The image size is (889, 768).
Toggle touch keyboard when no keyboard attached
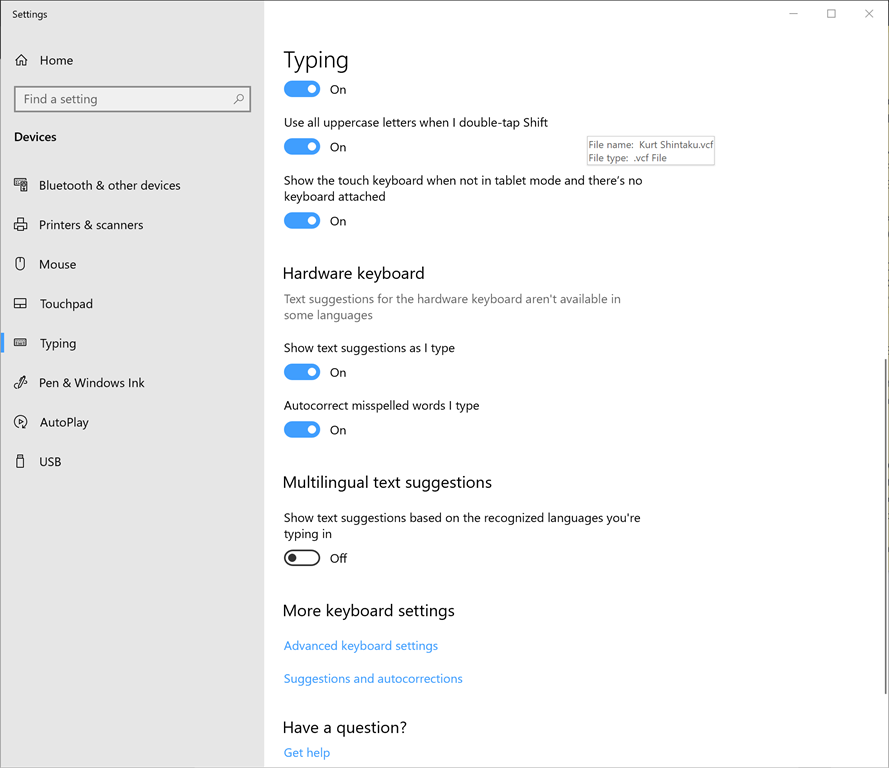[x=302, y=221]
